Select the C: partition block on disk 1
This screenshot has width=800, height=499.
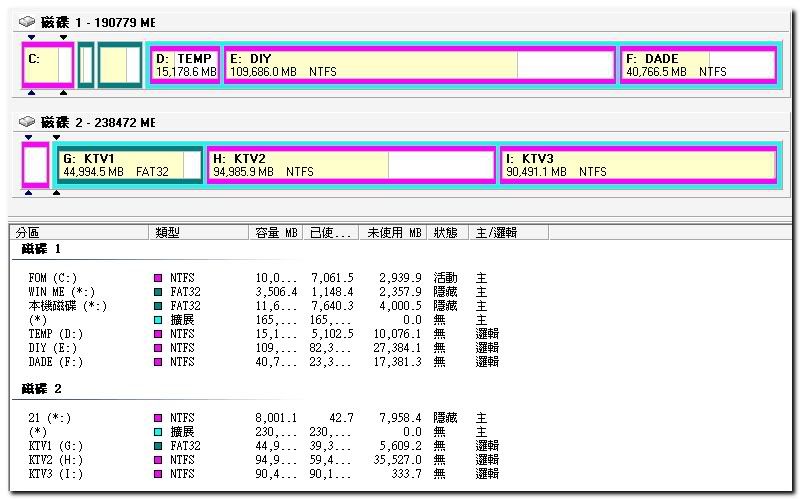[48, 65]
